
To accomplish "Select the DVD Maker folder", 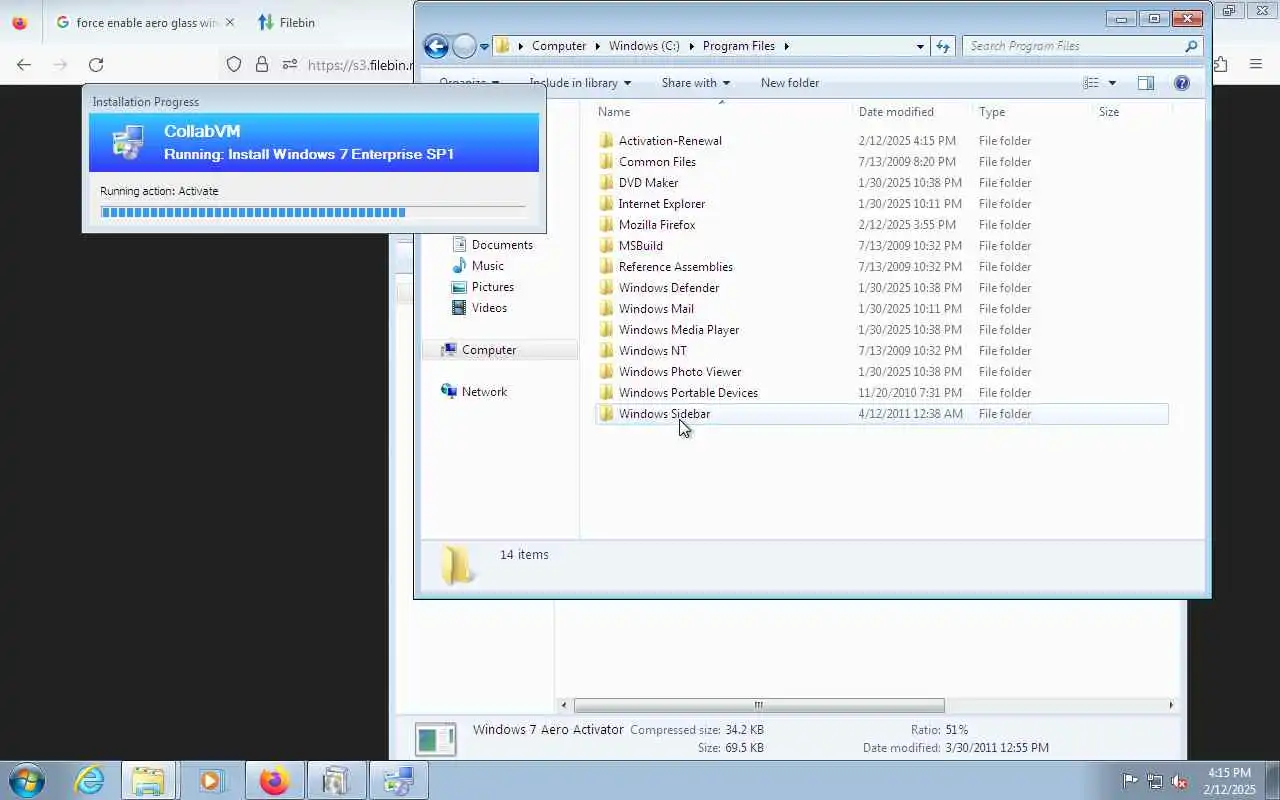I will 648,183.
